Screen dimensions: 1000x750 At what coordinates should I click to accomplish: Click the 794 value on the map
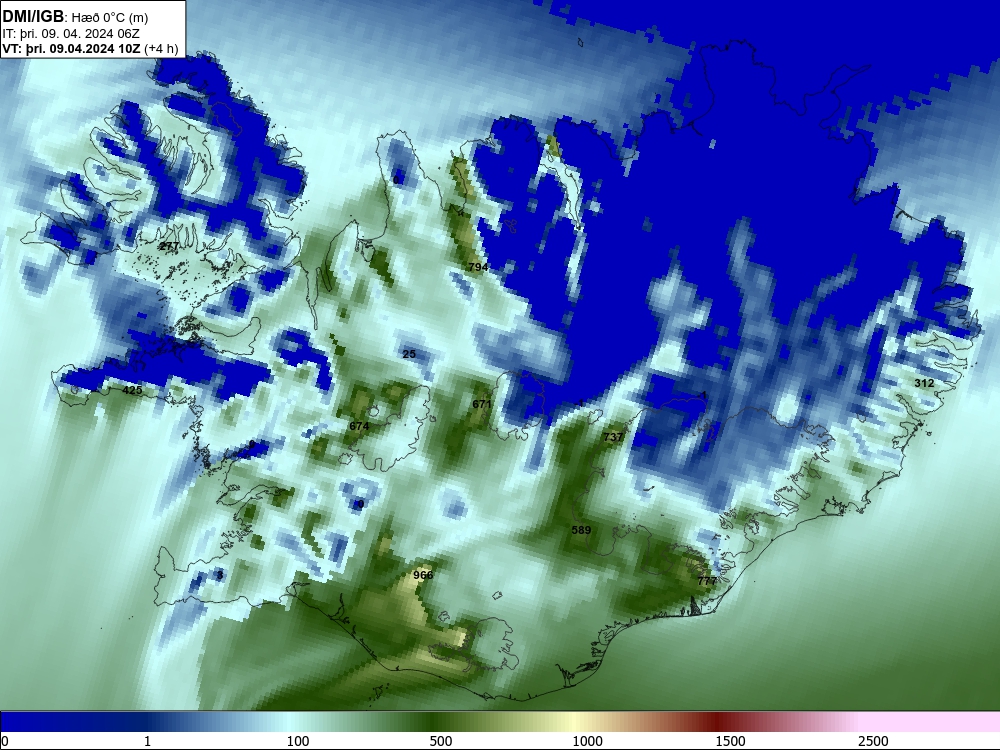(x=478, y=267)
